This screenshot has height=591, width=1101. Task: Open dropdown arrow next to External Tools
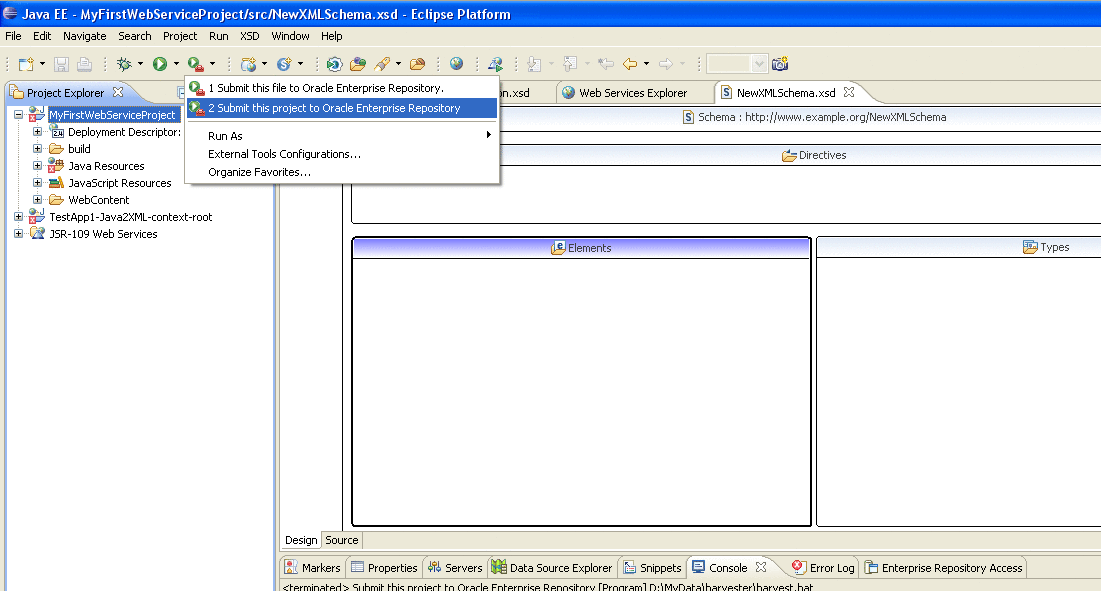coord(212,65)
